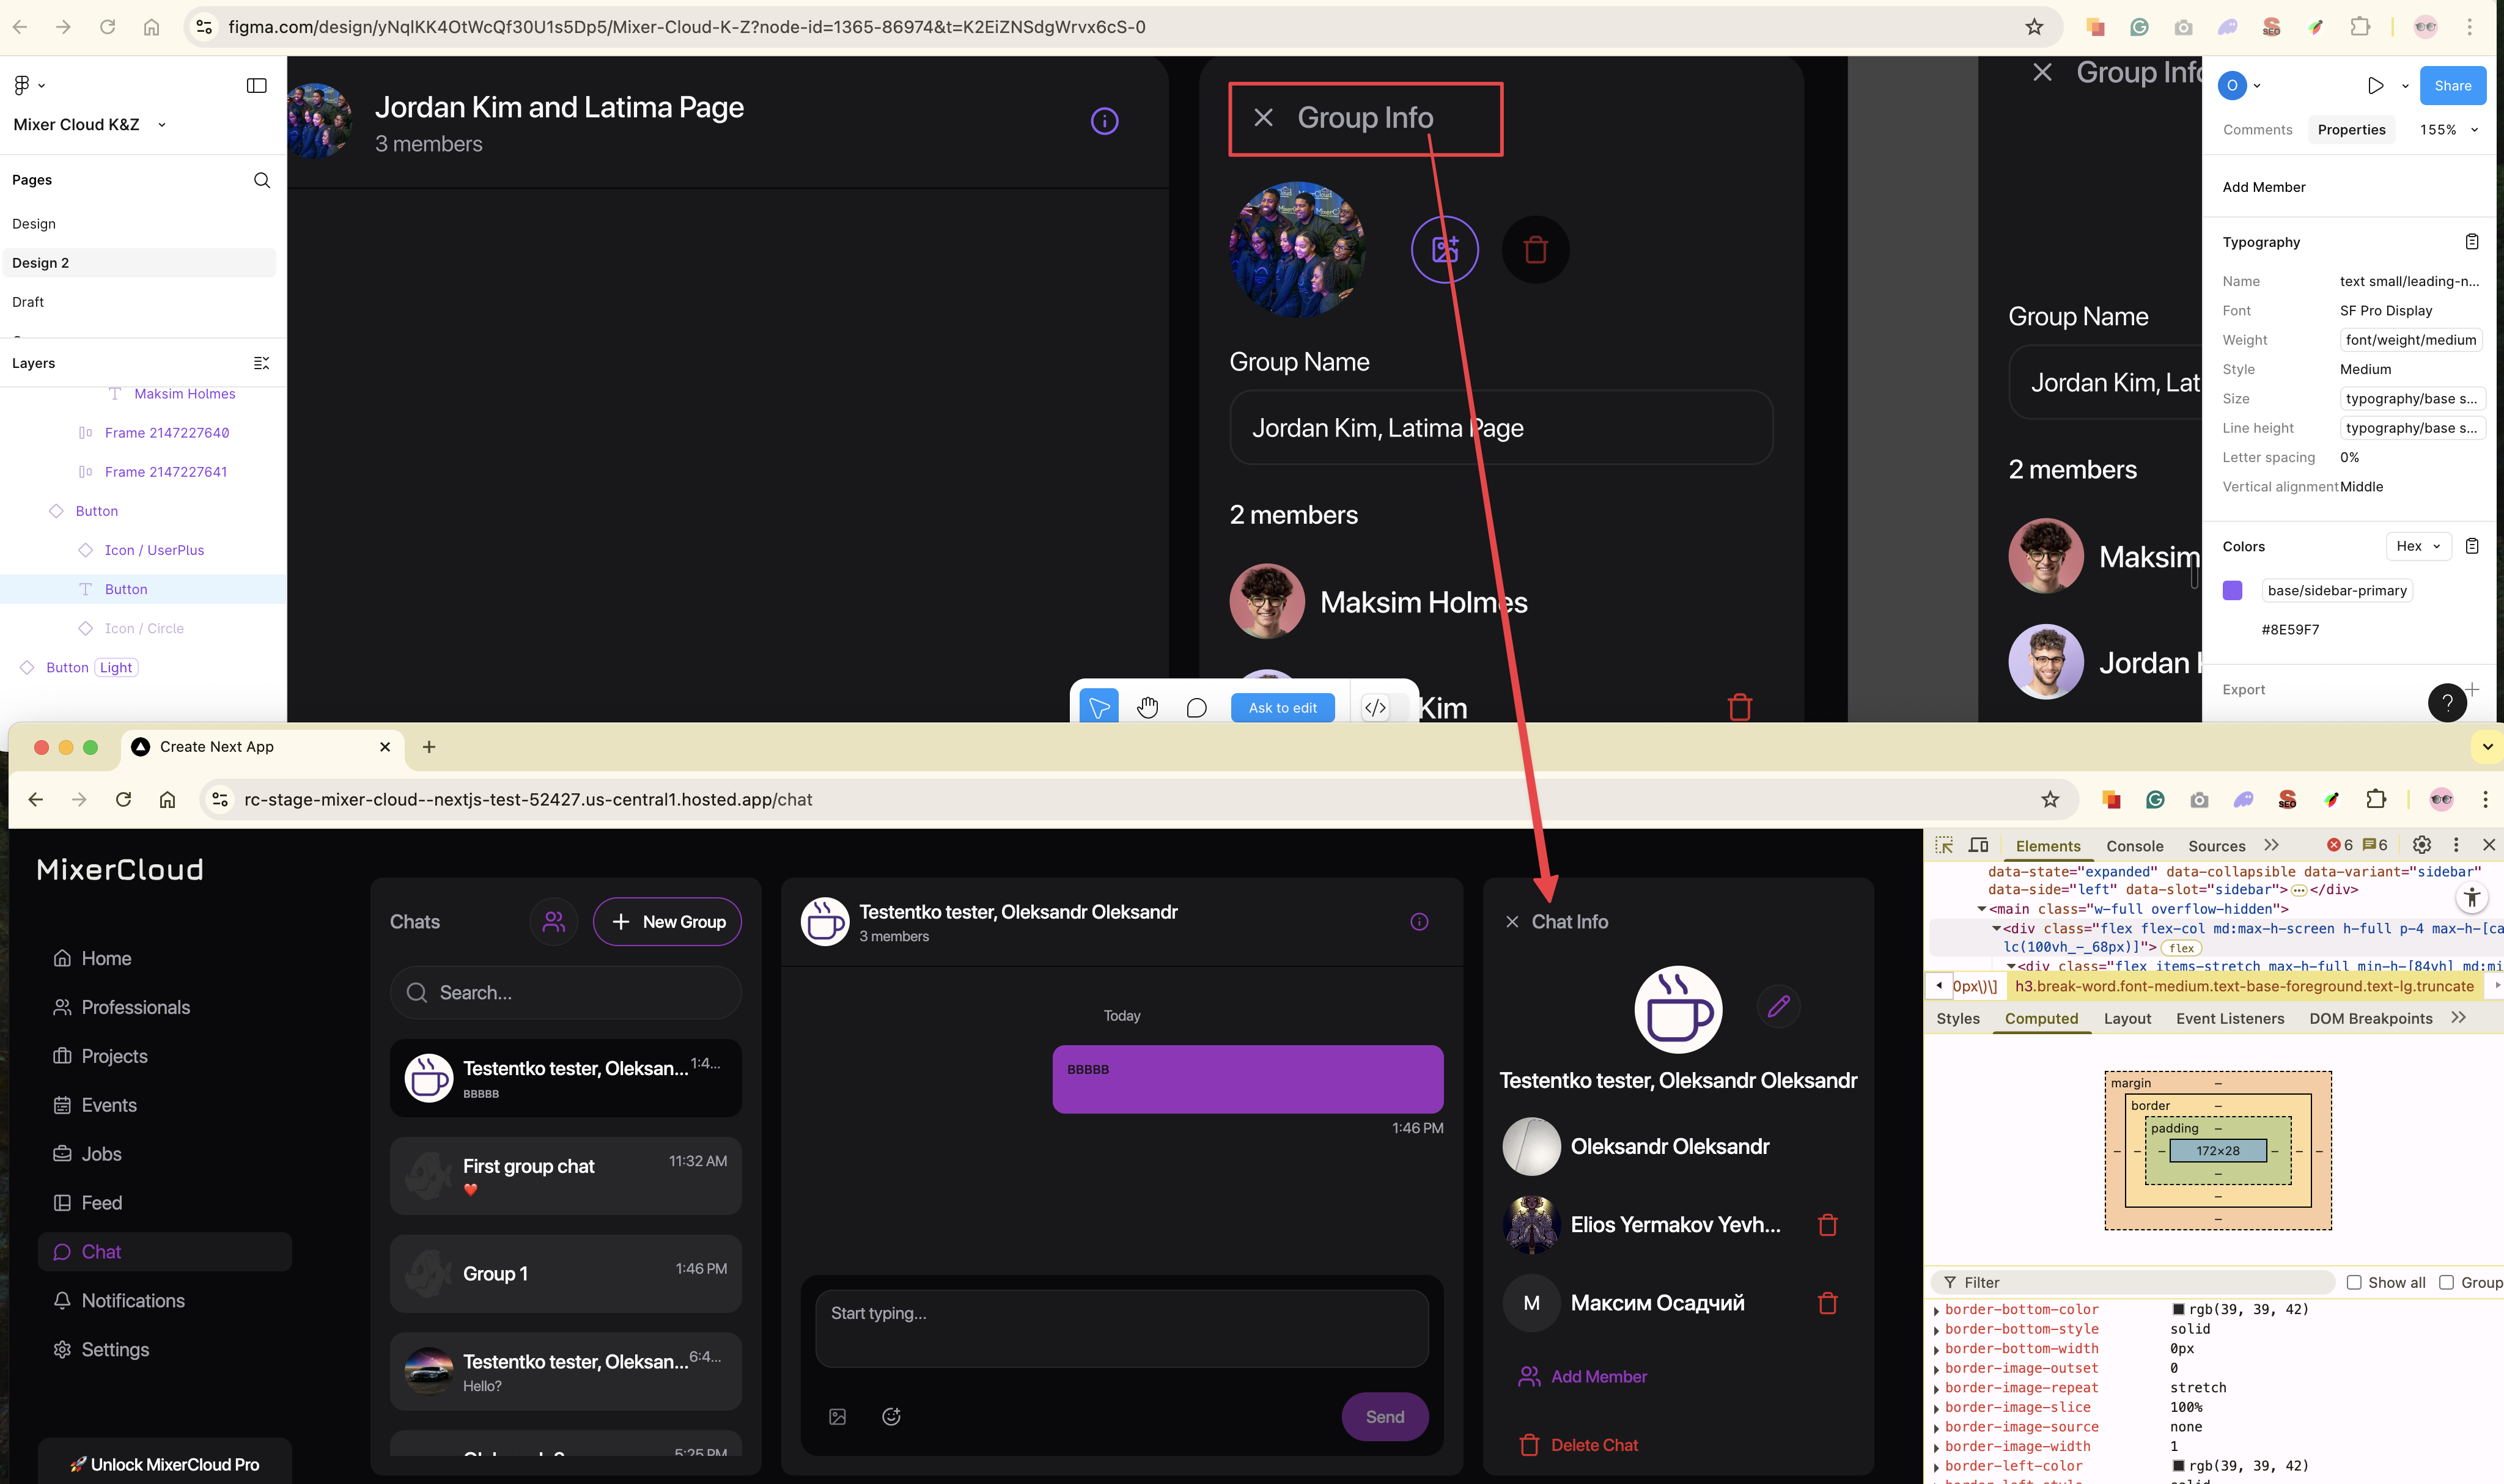
Task: Click the image attachment icon in chat input
Action: click(838, 1416)
